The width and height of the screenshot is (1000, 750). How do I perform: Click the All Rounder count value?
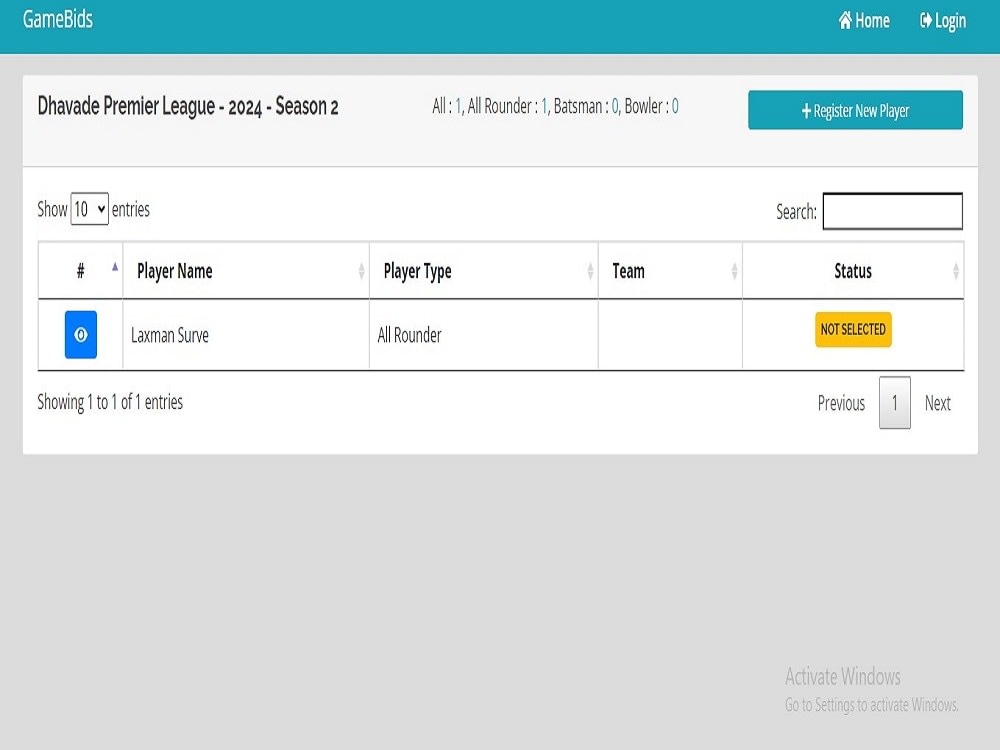coord(544,106)
